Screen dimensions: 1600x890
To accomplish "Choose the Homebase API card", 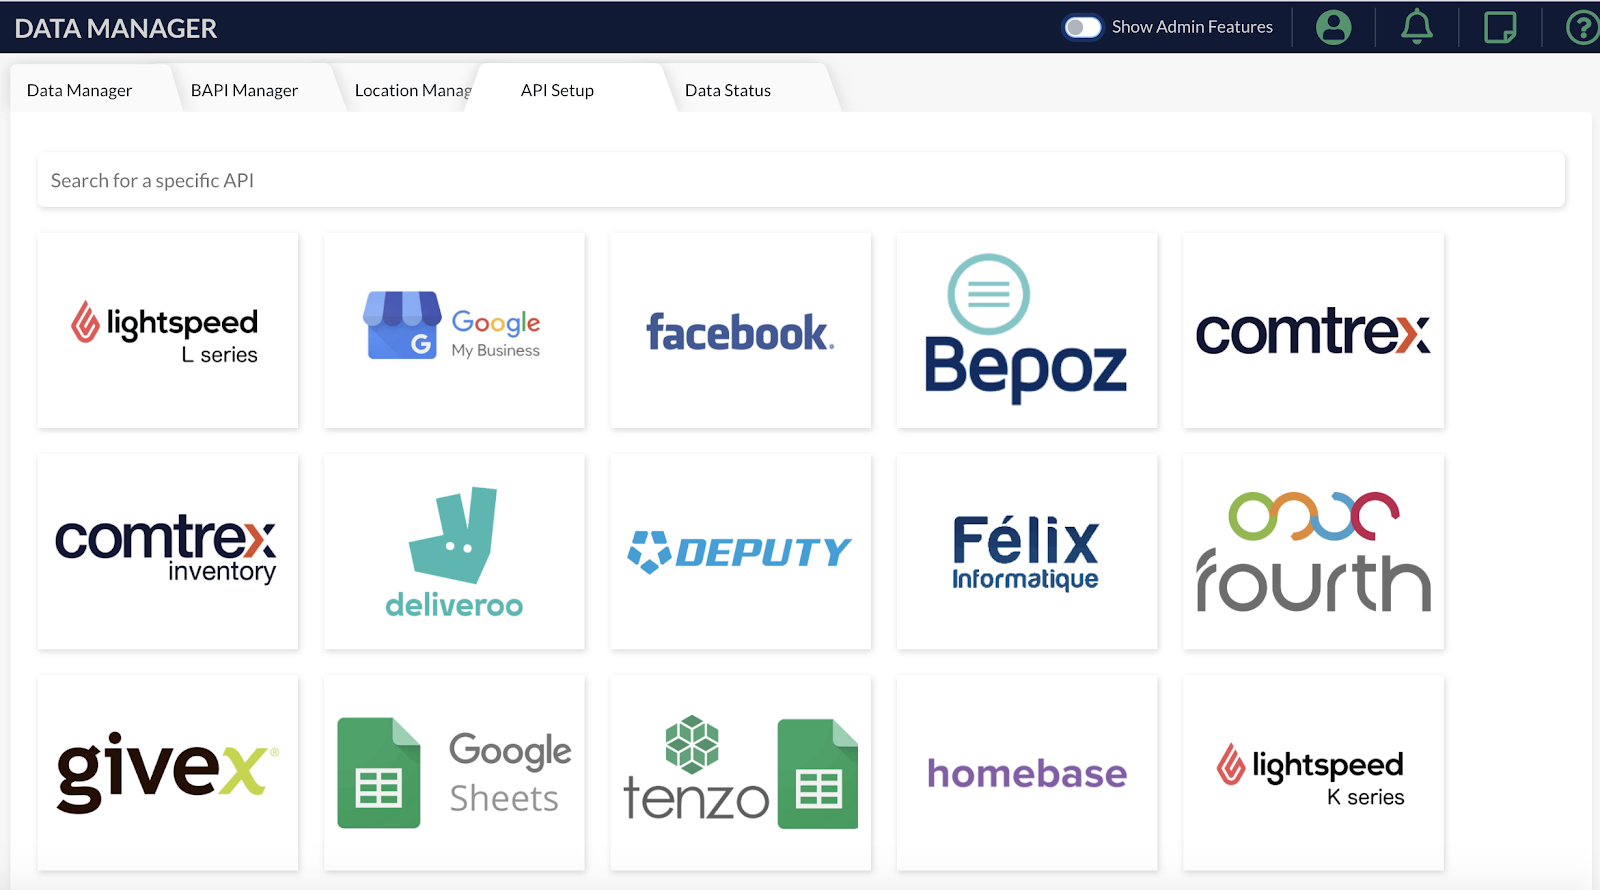I will click(1027, 773).
